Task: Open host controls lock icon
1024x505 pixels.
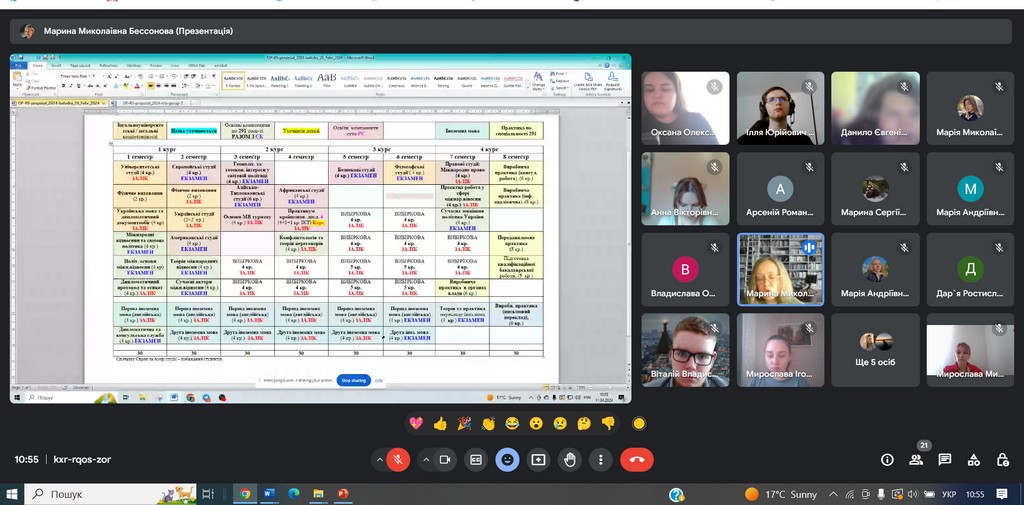Action: click(1003, 459)
